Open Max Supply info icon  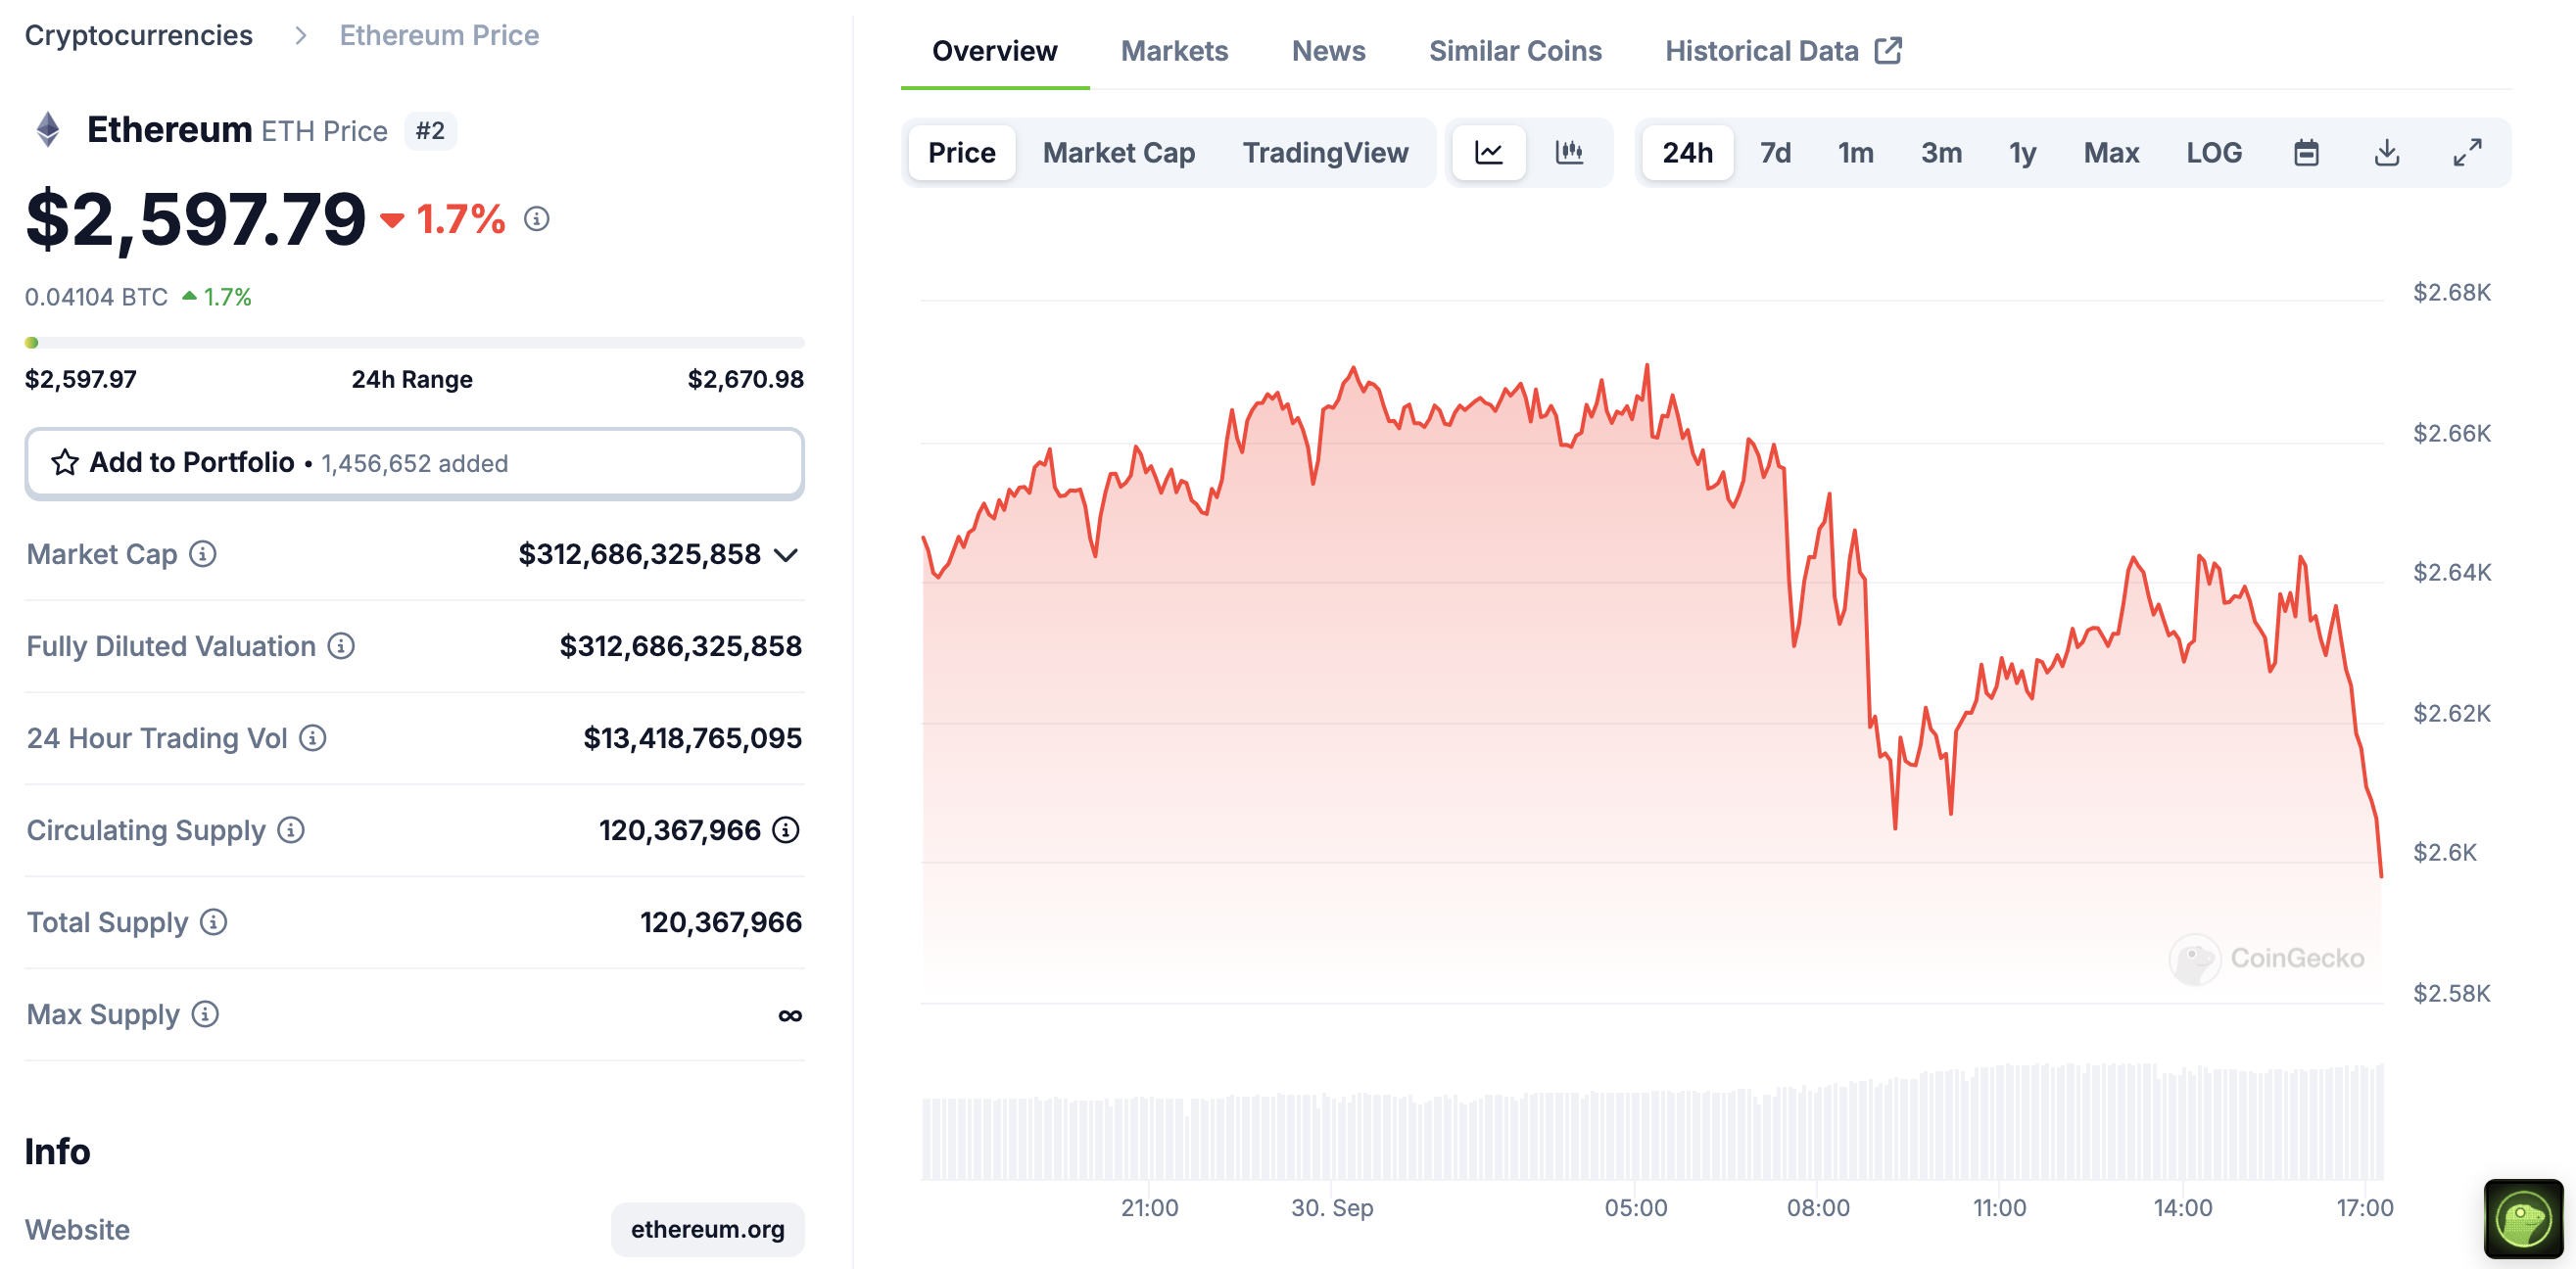[205, 1014]
